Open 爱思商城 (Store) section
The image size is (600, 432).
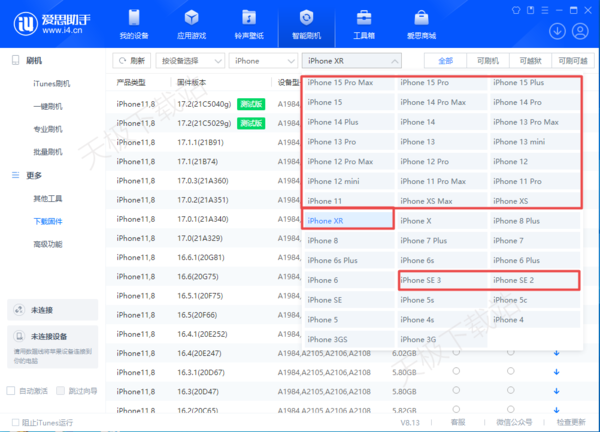point(421,24)
